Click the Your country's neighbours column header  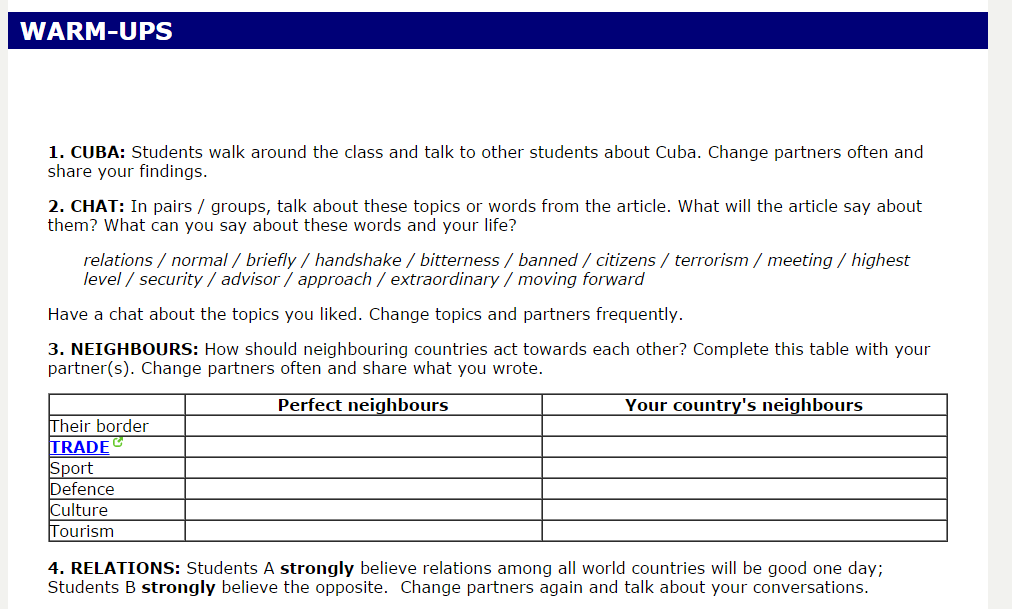[744, 405]
